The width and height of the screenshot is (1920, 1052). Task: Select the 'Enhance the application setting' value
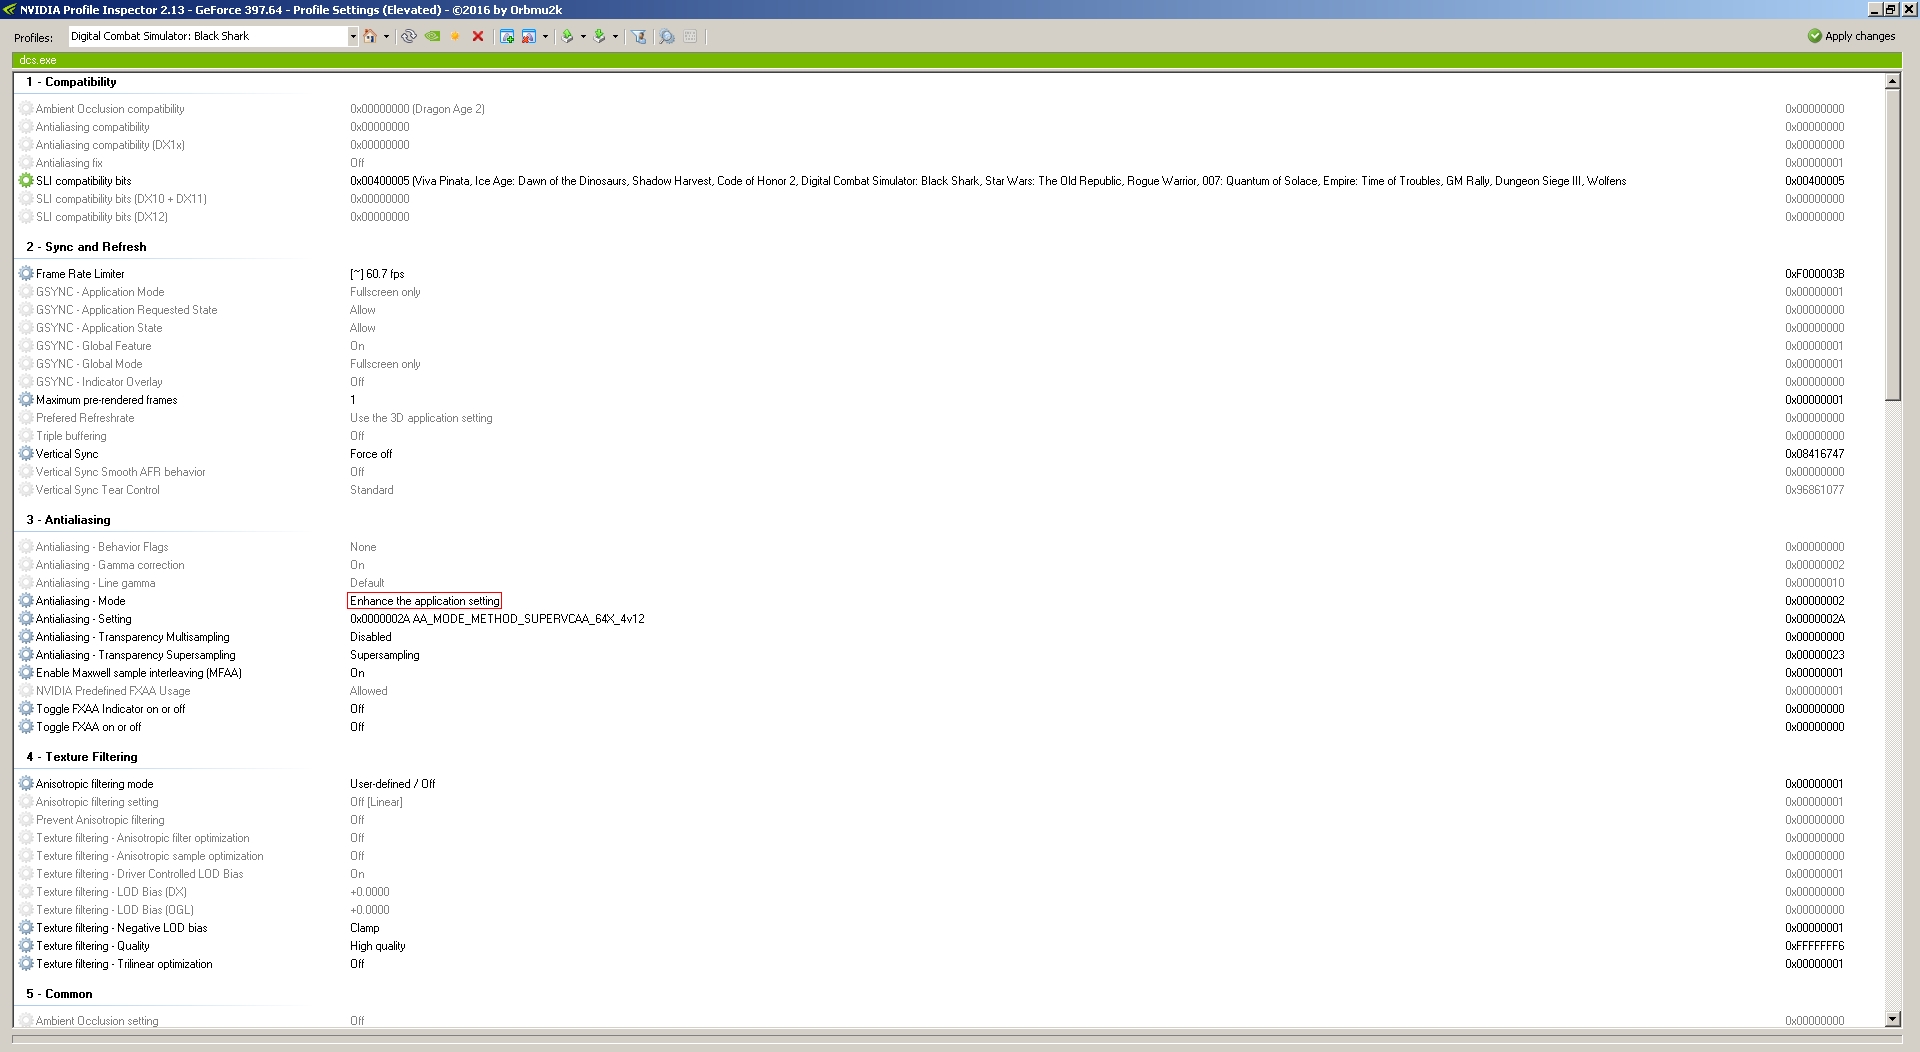click(424, 601)
